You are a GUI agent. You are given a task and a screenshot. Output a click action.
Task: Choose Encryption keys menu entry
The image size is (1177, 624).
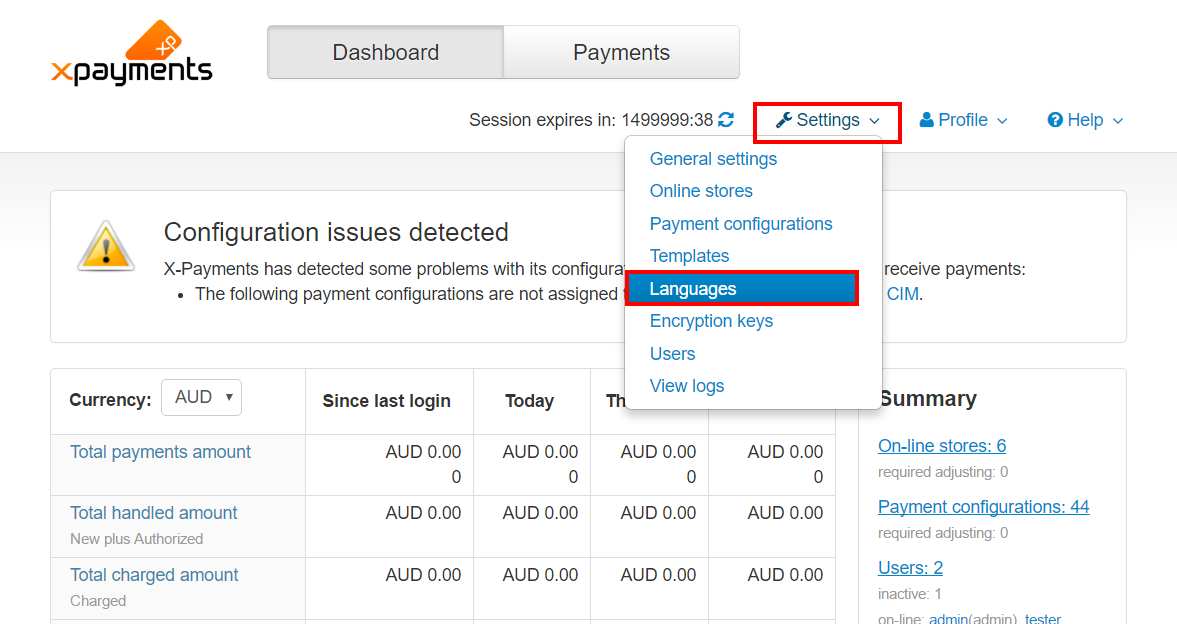point(711,321)
